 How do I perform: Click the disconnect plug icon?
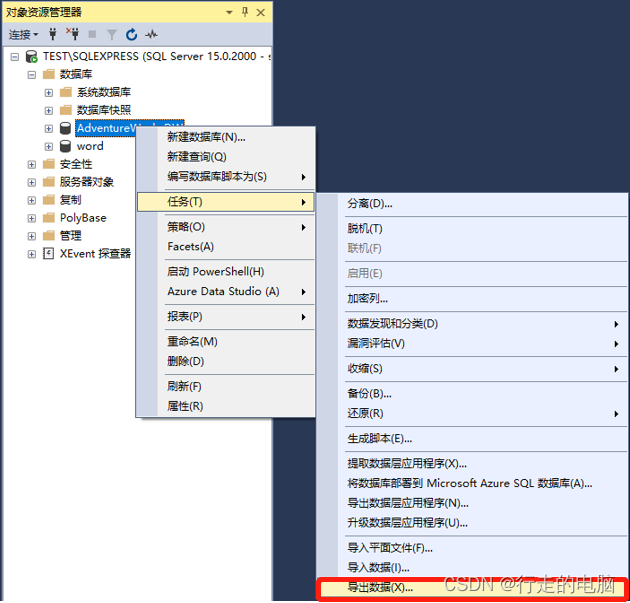(73, 35)
